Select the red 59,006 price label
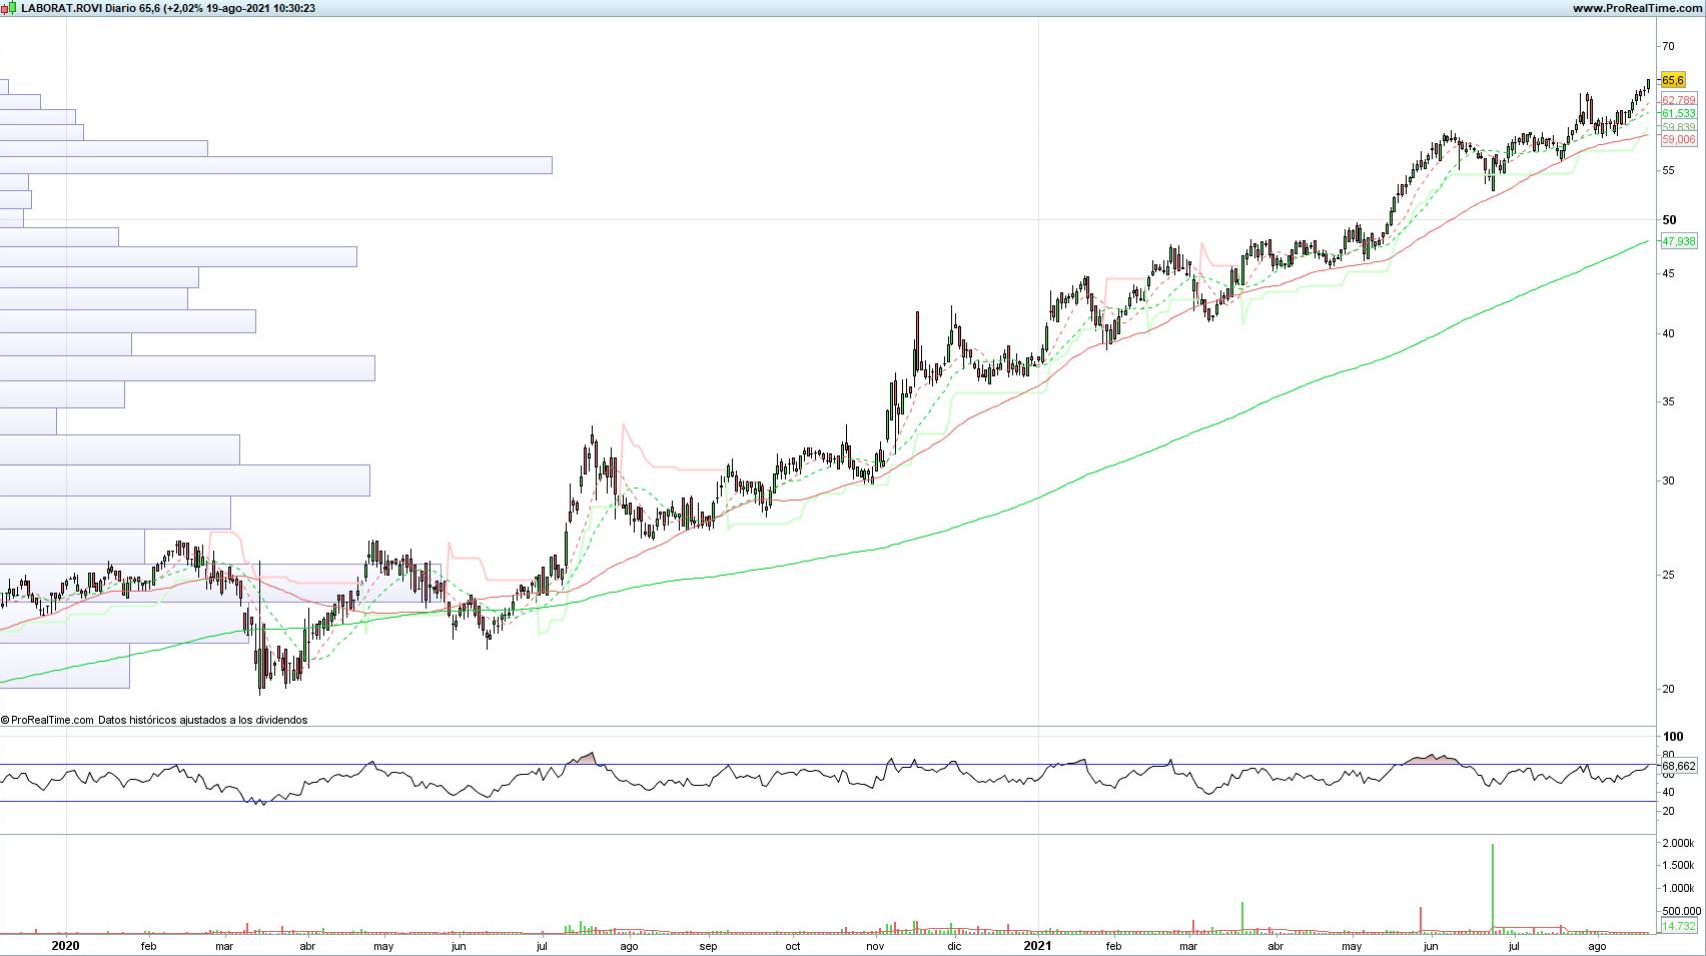 [x=1678, y=140]
